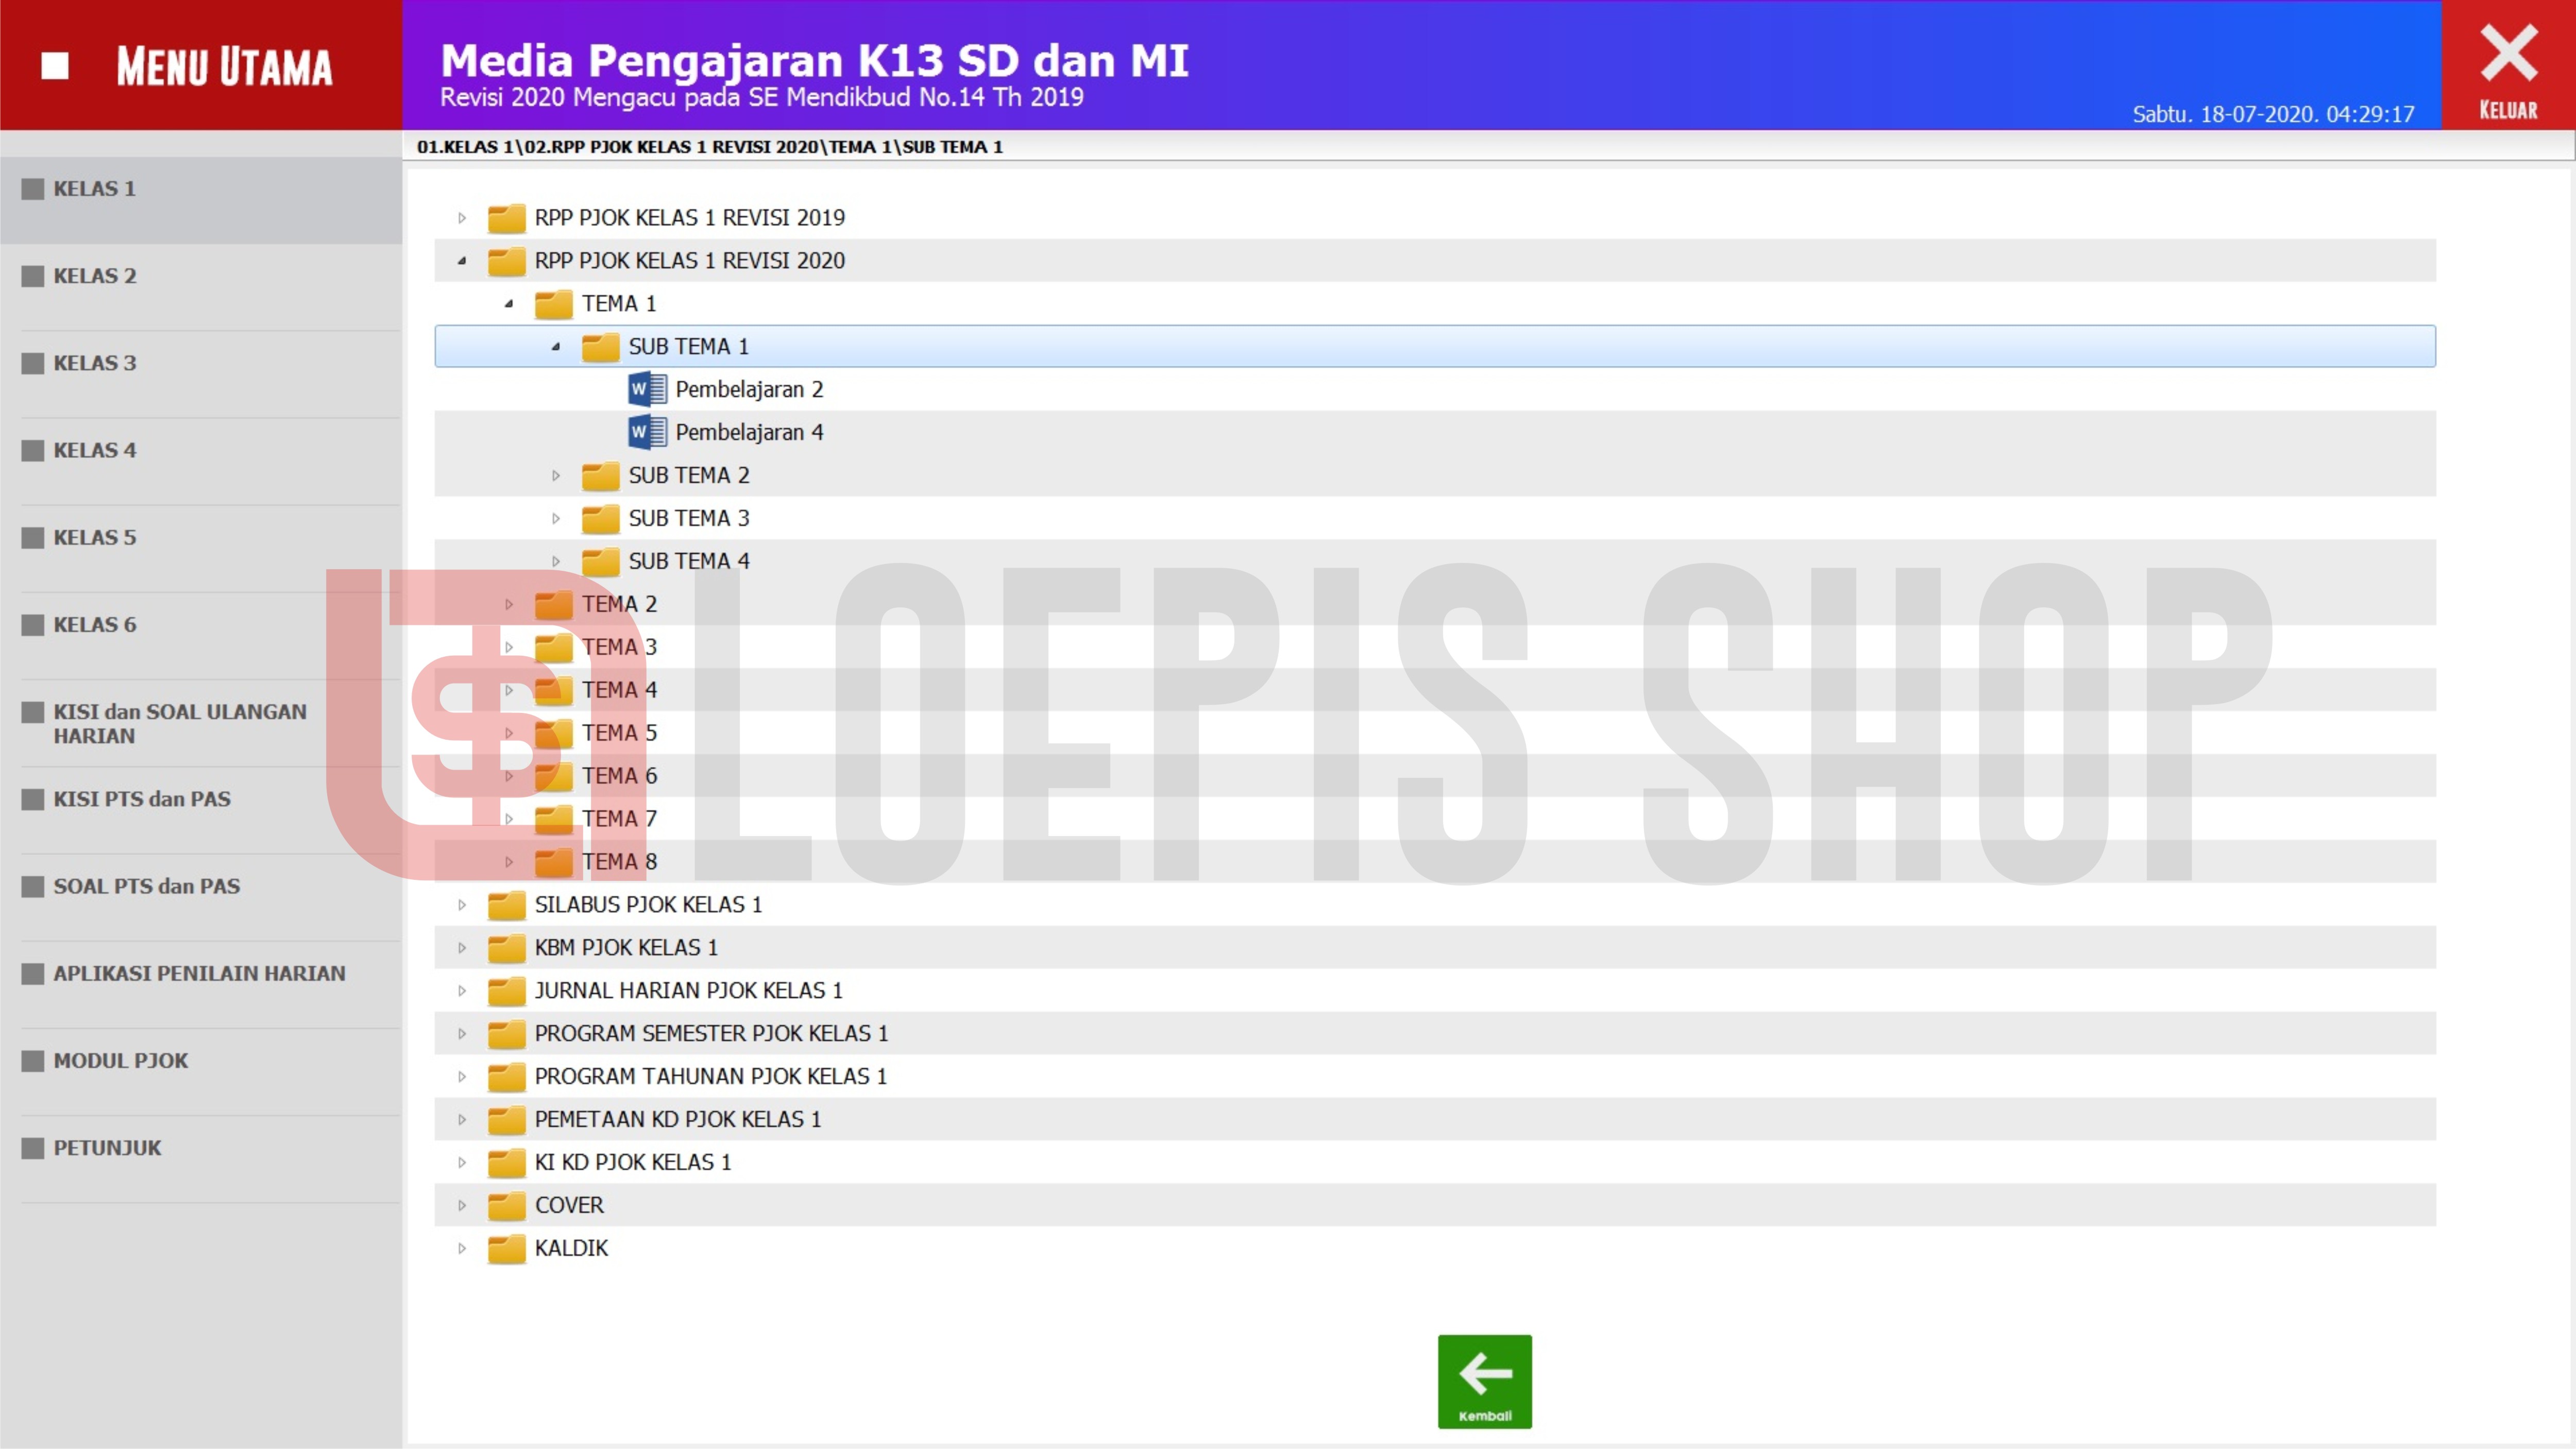Open the MODUL PJOK sidebar item
Viewport: 2576px width, 1449px height.
pos(121,1061)
